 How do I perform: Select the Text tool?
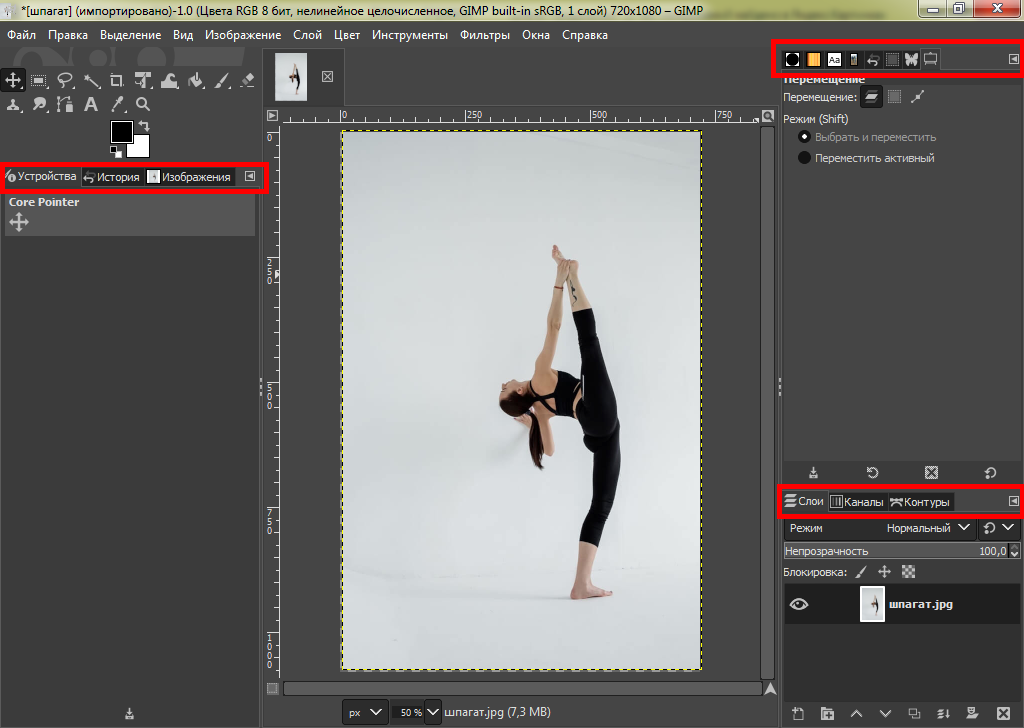(91, 104)
